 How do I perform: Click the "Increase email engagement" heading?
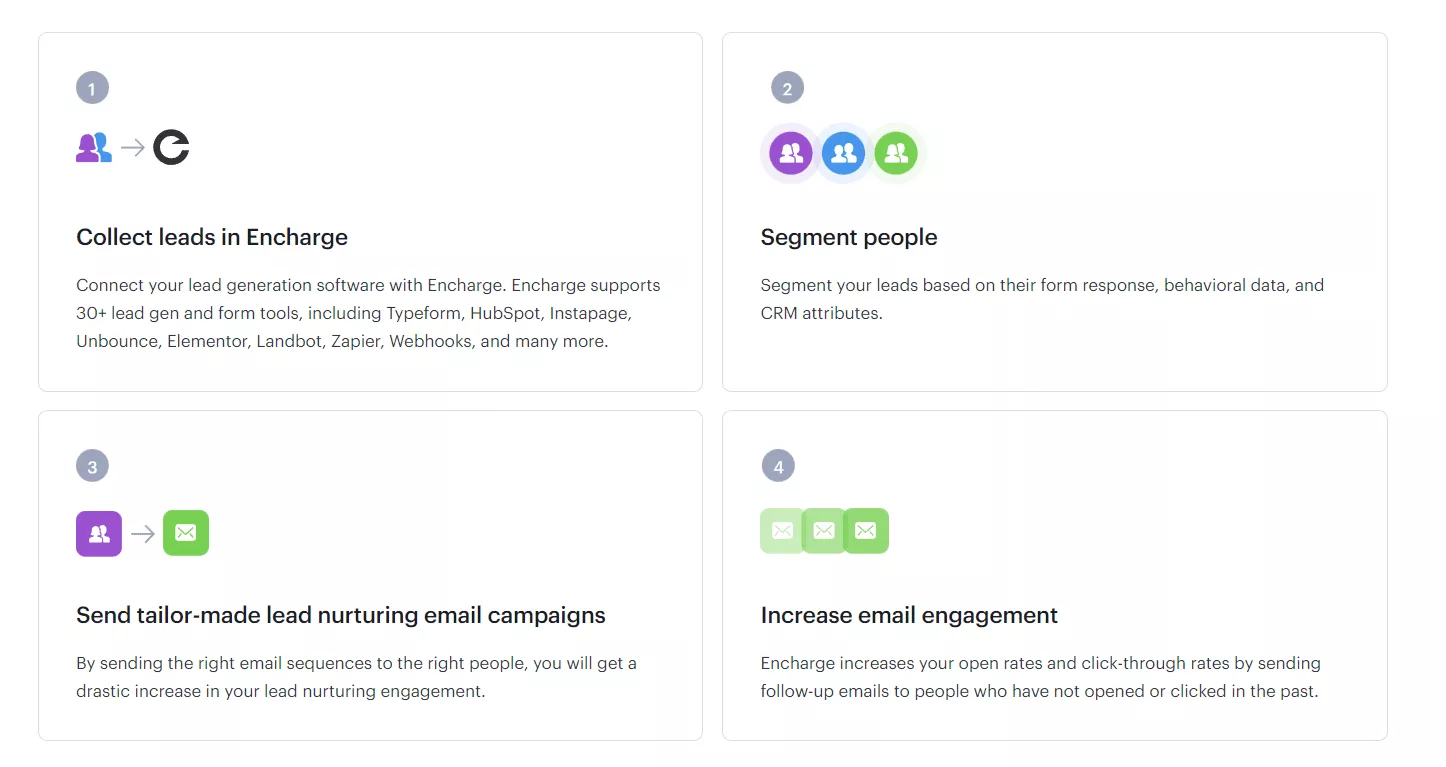point(909,615)
